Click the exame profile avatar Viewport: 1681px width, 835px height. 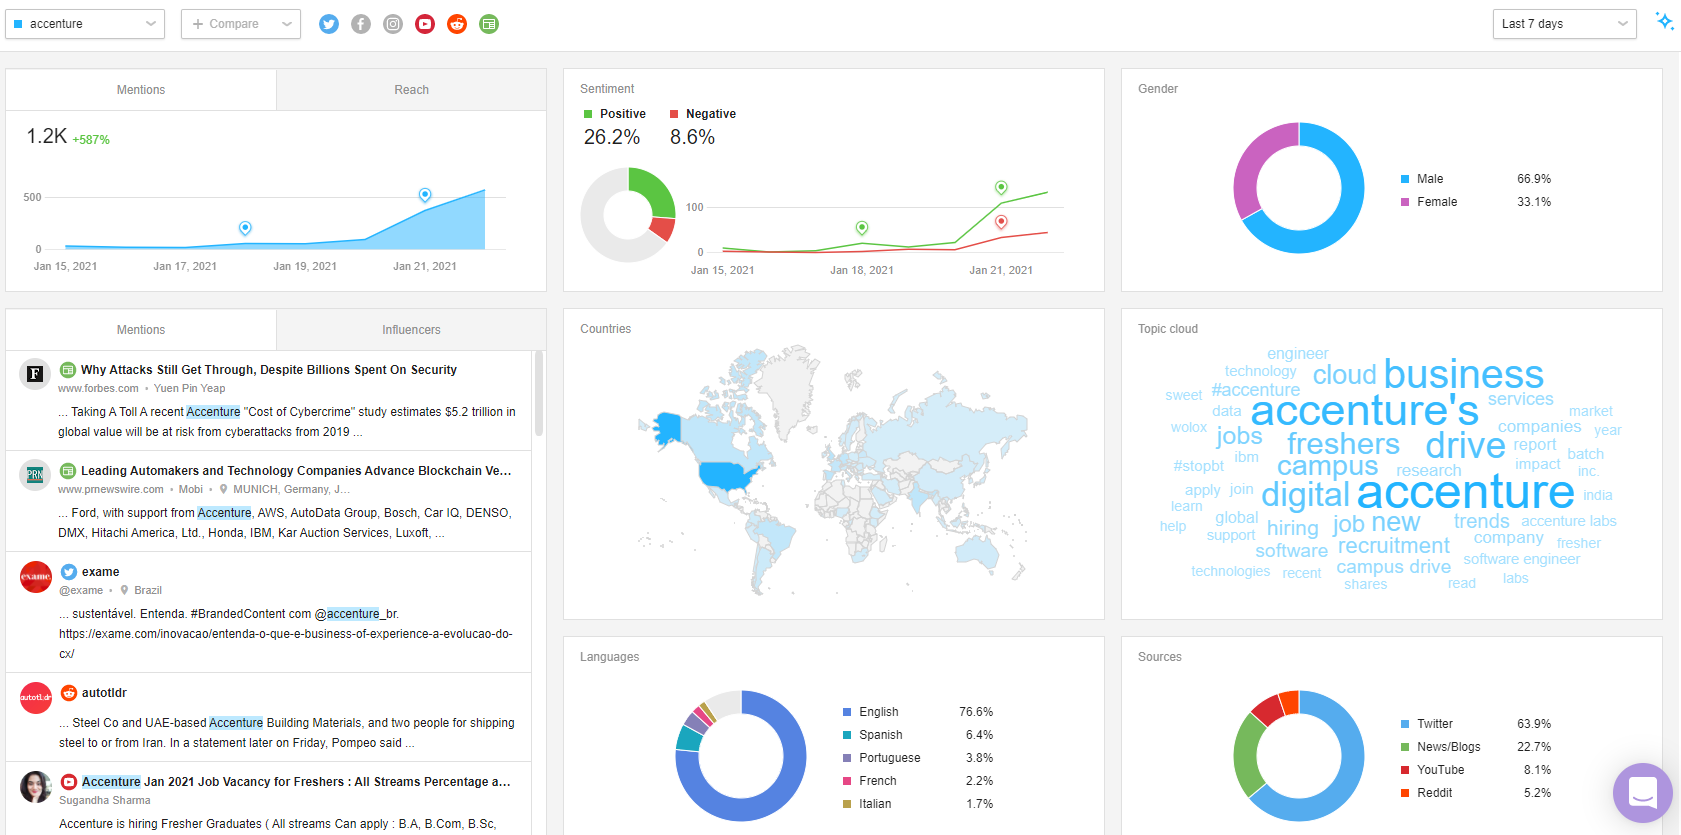click(36, 577)
